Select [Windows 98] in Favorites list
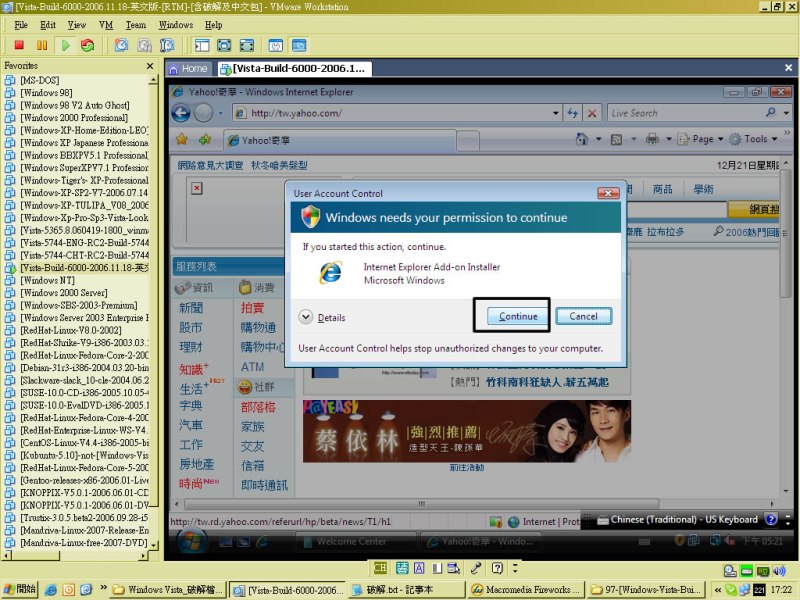This screenshot has width=800, height=600. [46, 93]
